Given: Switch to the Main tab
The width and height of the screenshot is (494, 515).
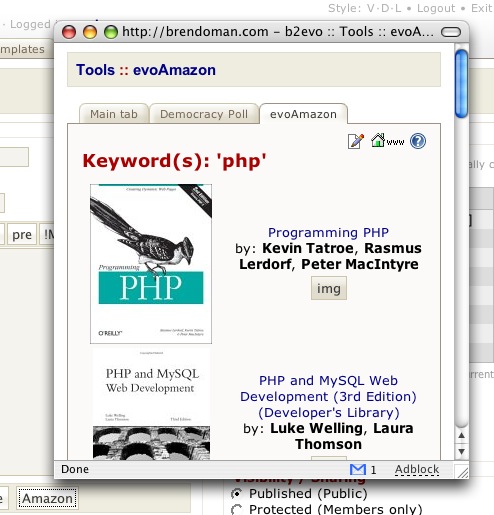Looking at the screenshot, I should click(x=114, y=114).
